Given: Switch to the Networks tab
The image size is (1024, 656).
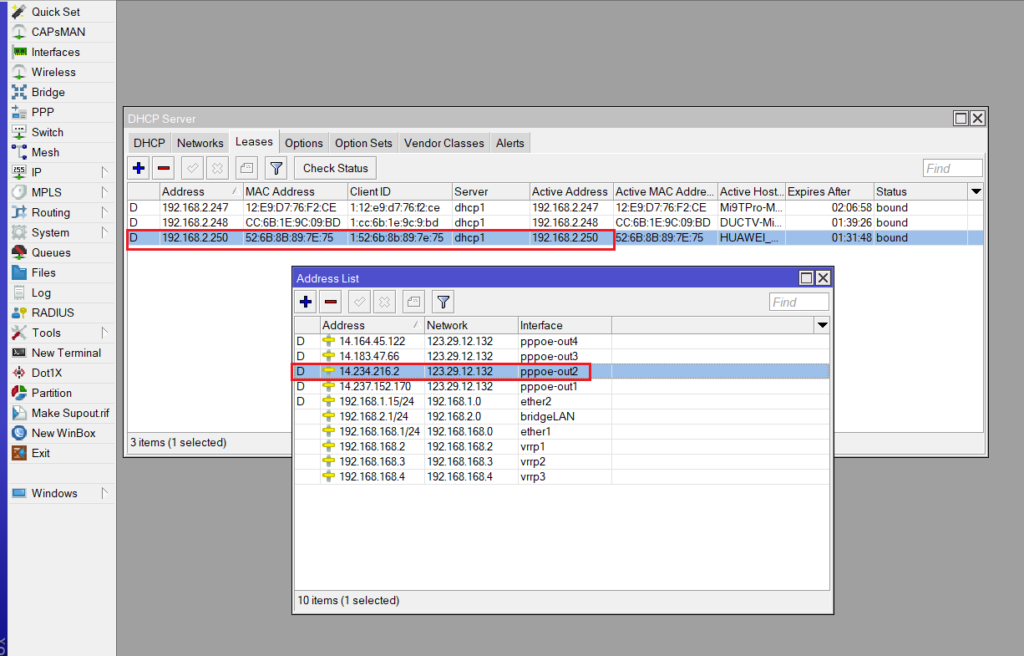Looking at the screenshot, I should [x=200, y=143].
